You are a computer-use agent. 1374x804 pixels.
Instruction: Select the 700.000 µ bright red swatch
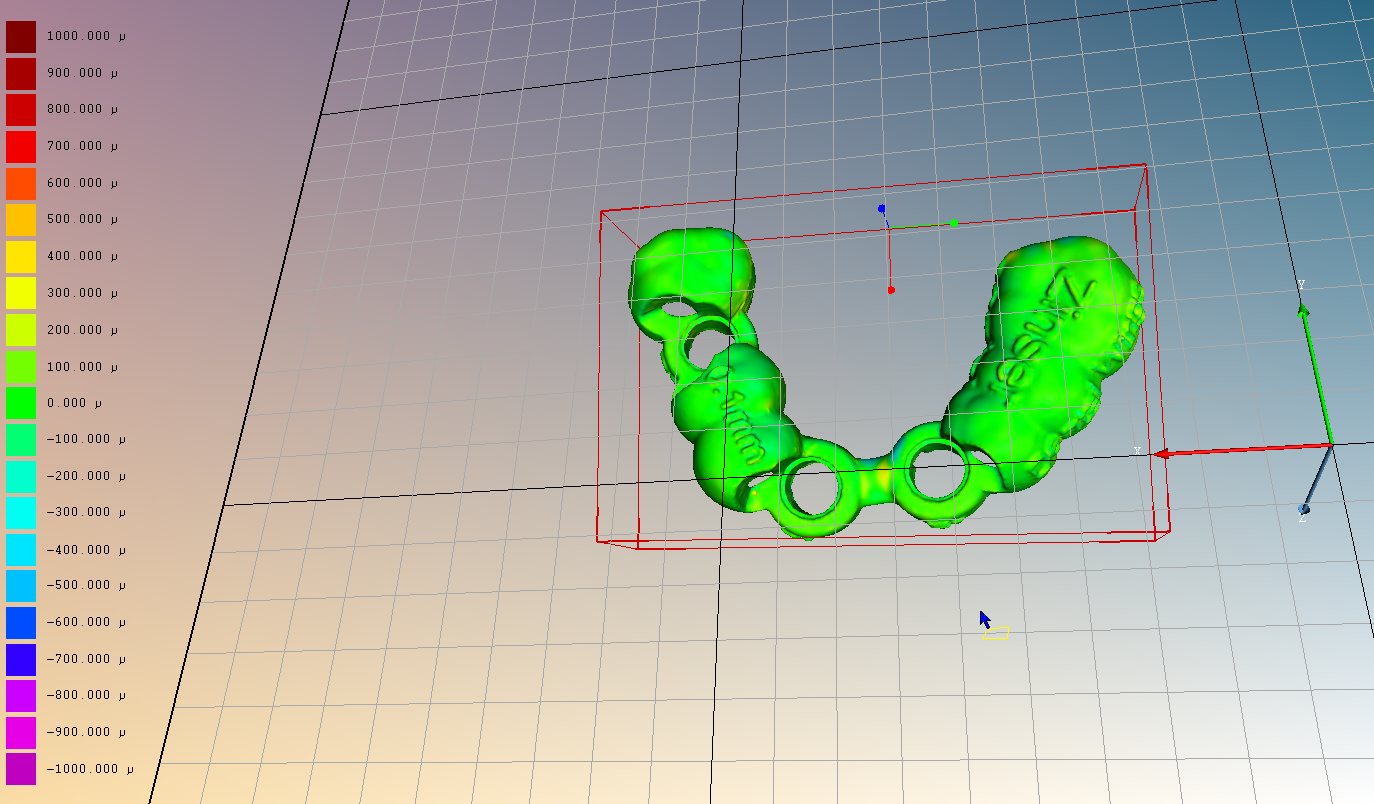tap(21, 147)
